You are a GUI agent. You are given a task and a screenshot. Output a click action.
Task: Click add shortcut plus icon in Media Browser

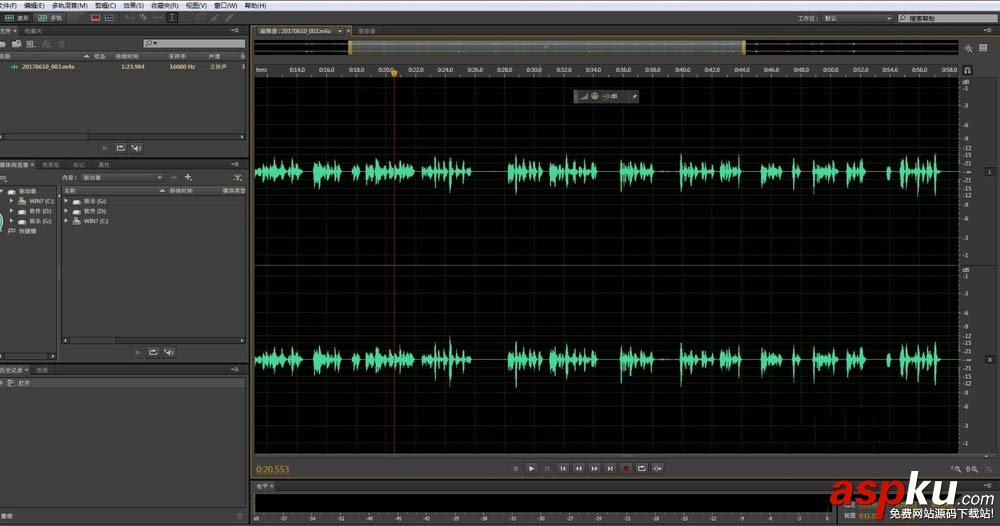pyautogui.click(x=188, y=177)
